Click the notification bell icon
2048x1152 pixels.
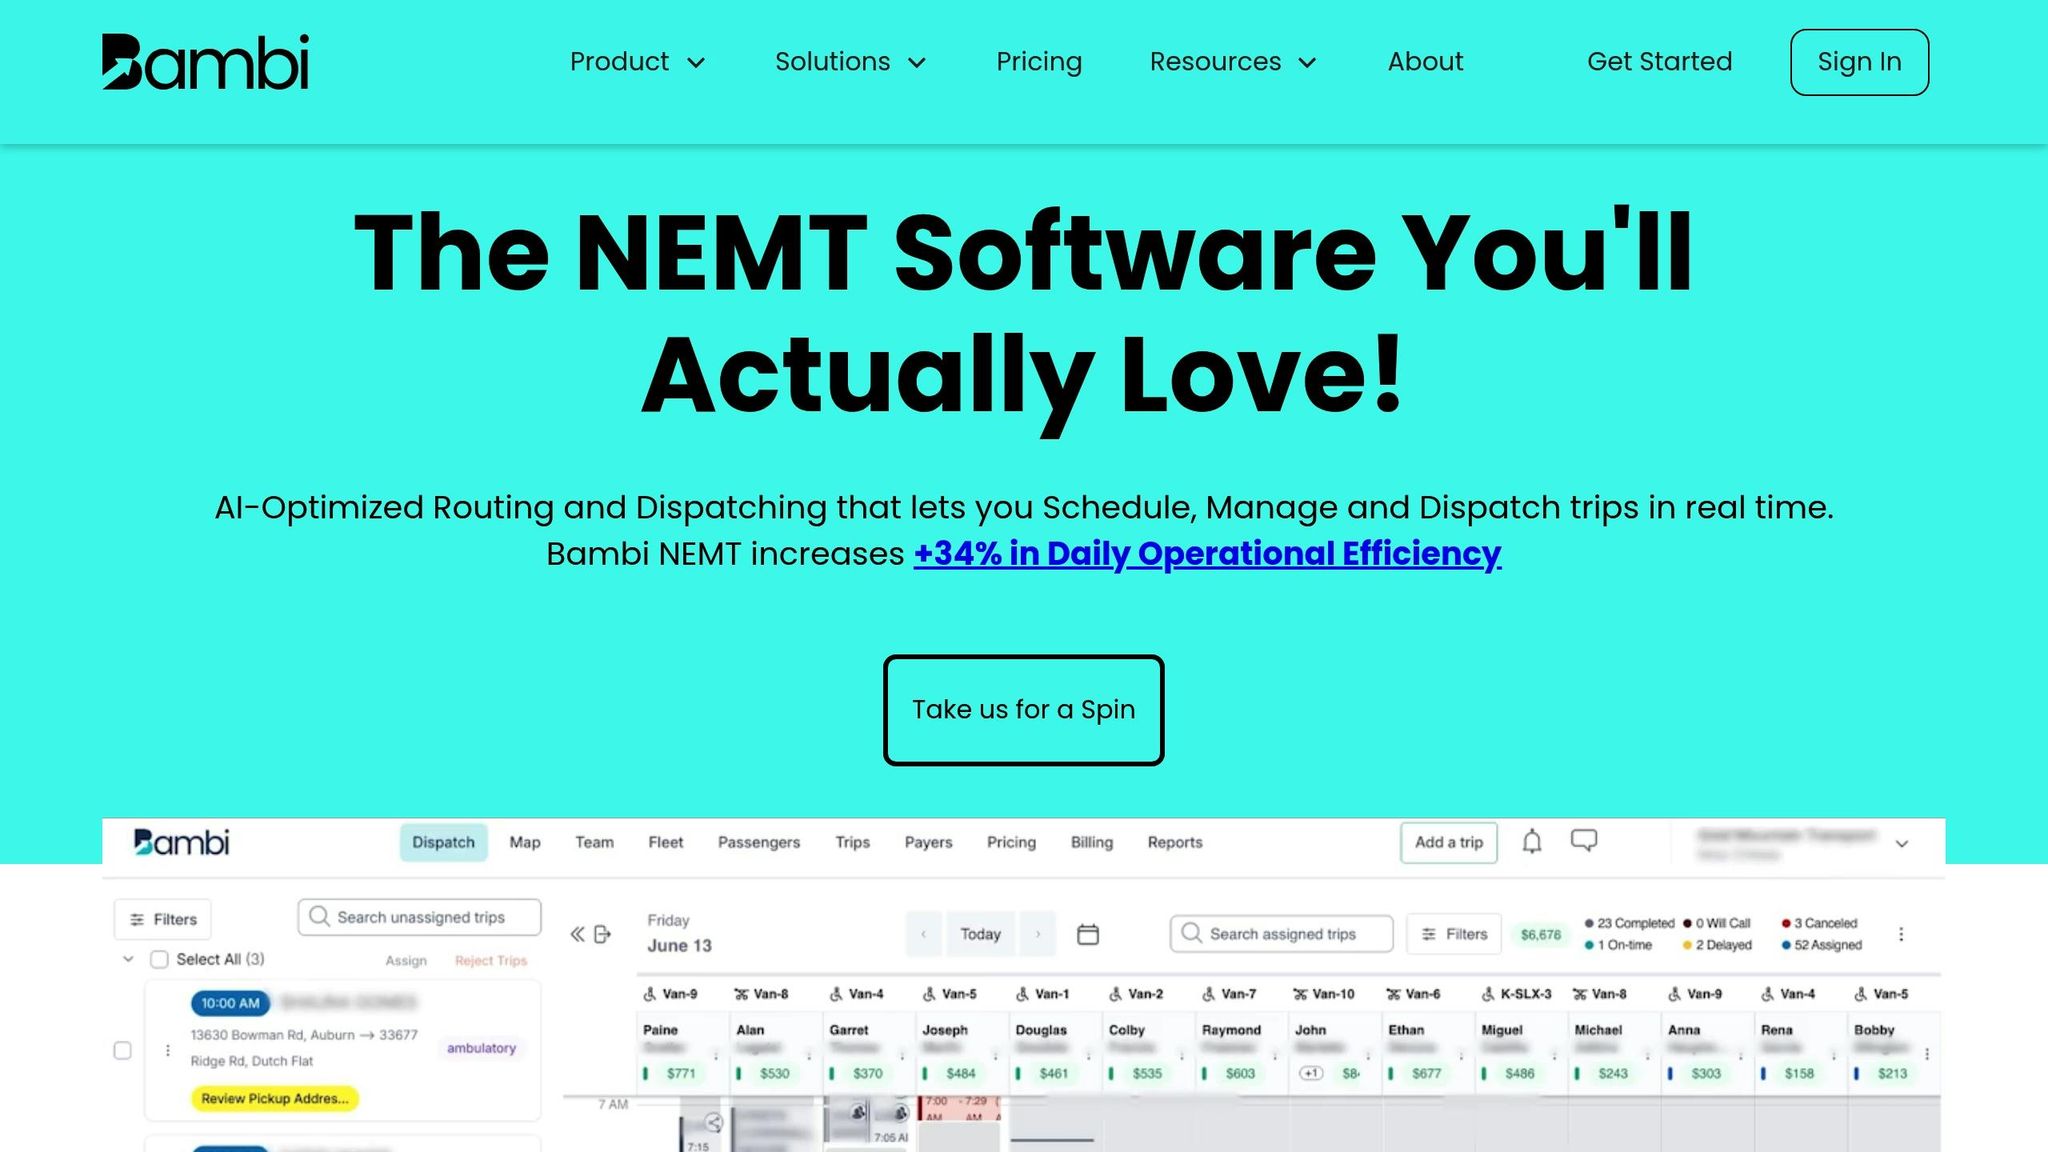[1531, 842]
